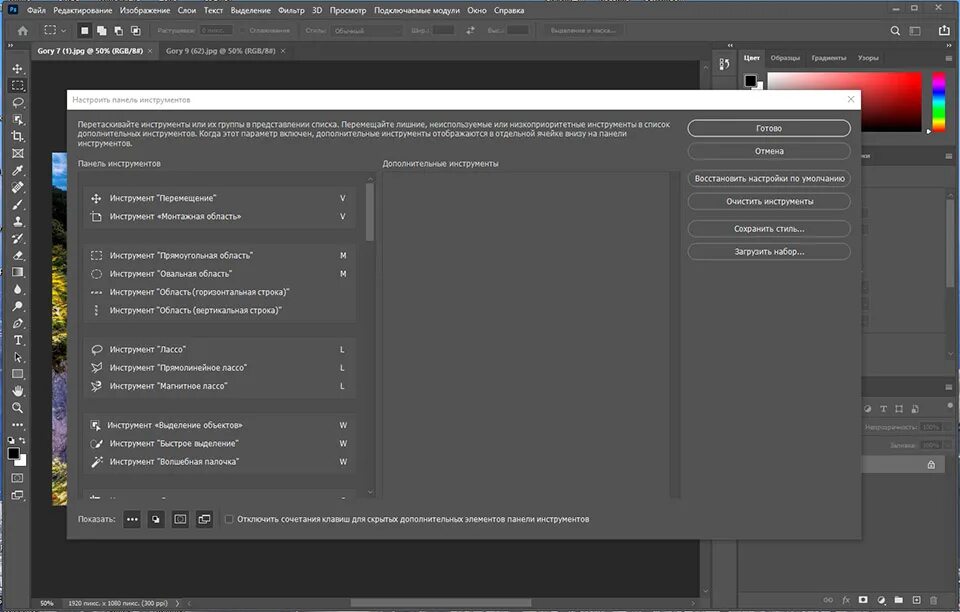Choose the Zoom magnifier tool
The image size is (960, 612).
(18, 408)
